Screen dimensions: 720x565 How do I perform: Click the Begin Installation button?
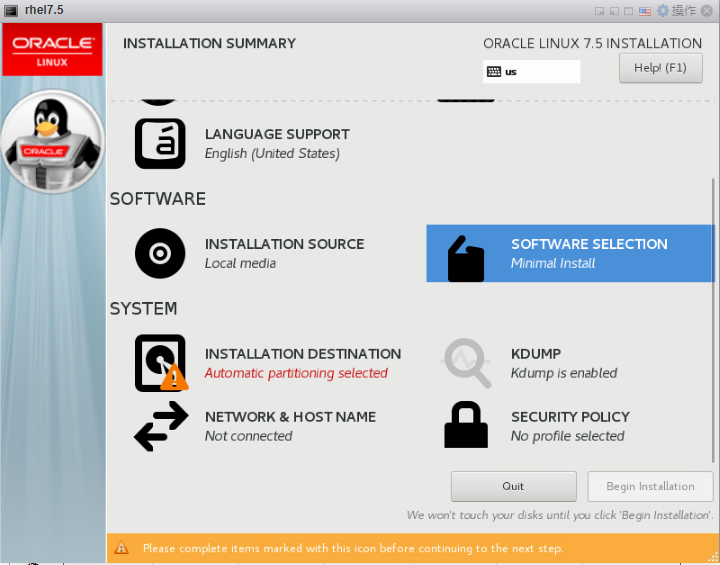point(650,486)
